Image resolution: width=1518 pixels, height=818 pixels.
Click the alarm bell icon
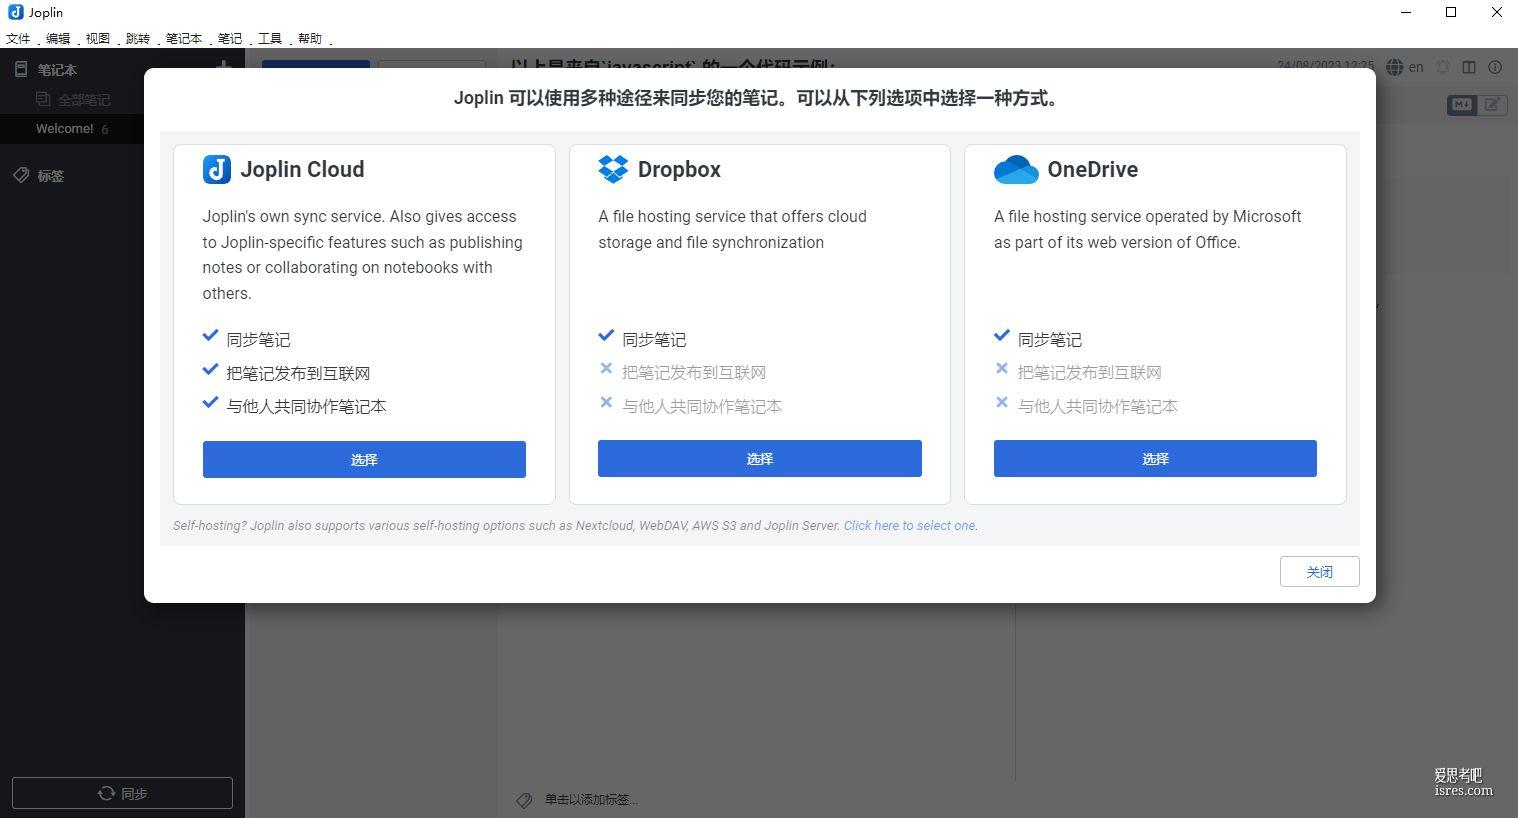click(1443, 67)
